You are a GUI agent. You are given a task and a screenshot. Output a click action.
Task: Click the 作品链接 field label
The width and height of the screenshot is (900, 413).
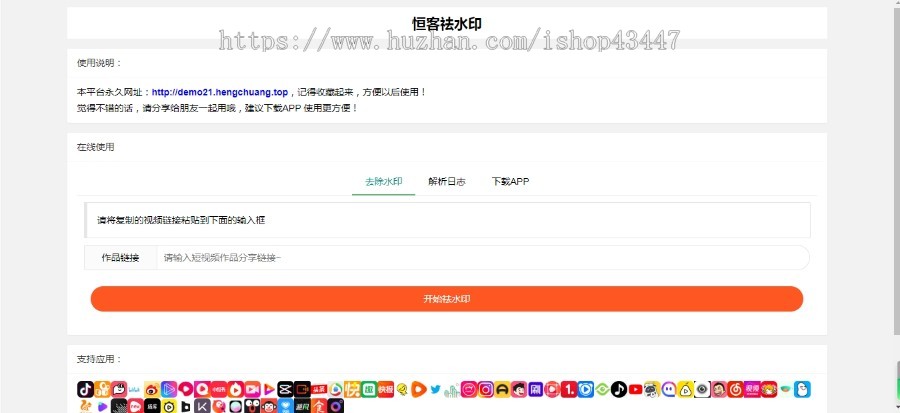[x=121, y=258]
